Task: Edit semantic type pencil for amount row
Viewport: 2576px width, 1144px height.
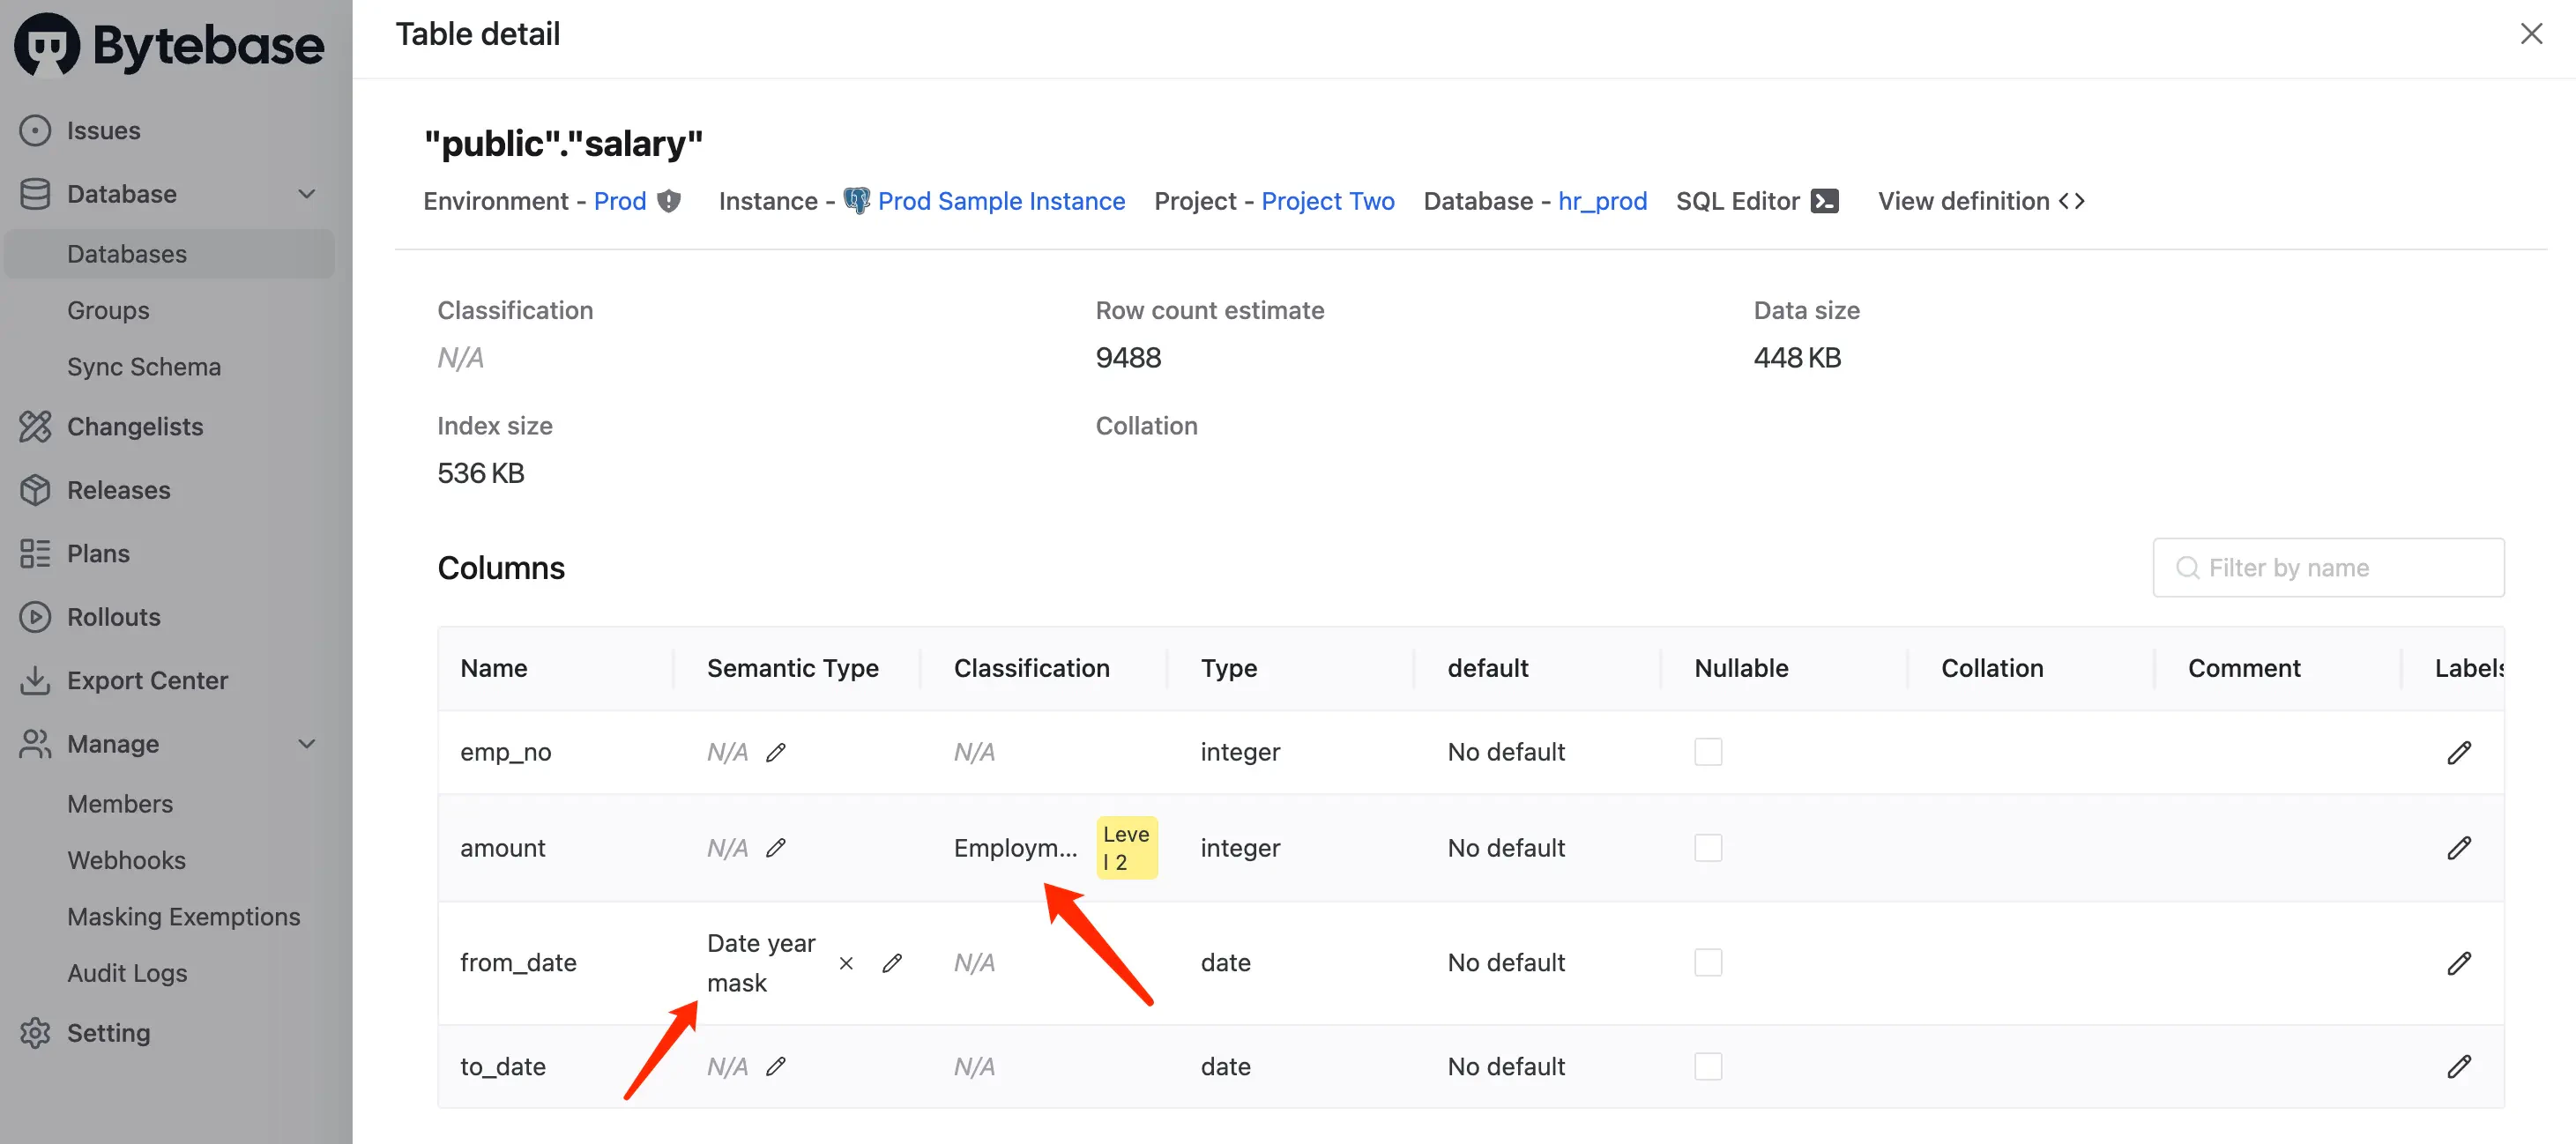Action: click(775, 848)
